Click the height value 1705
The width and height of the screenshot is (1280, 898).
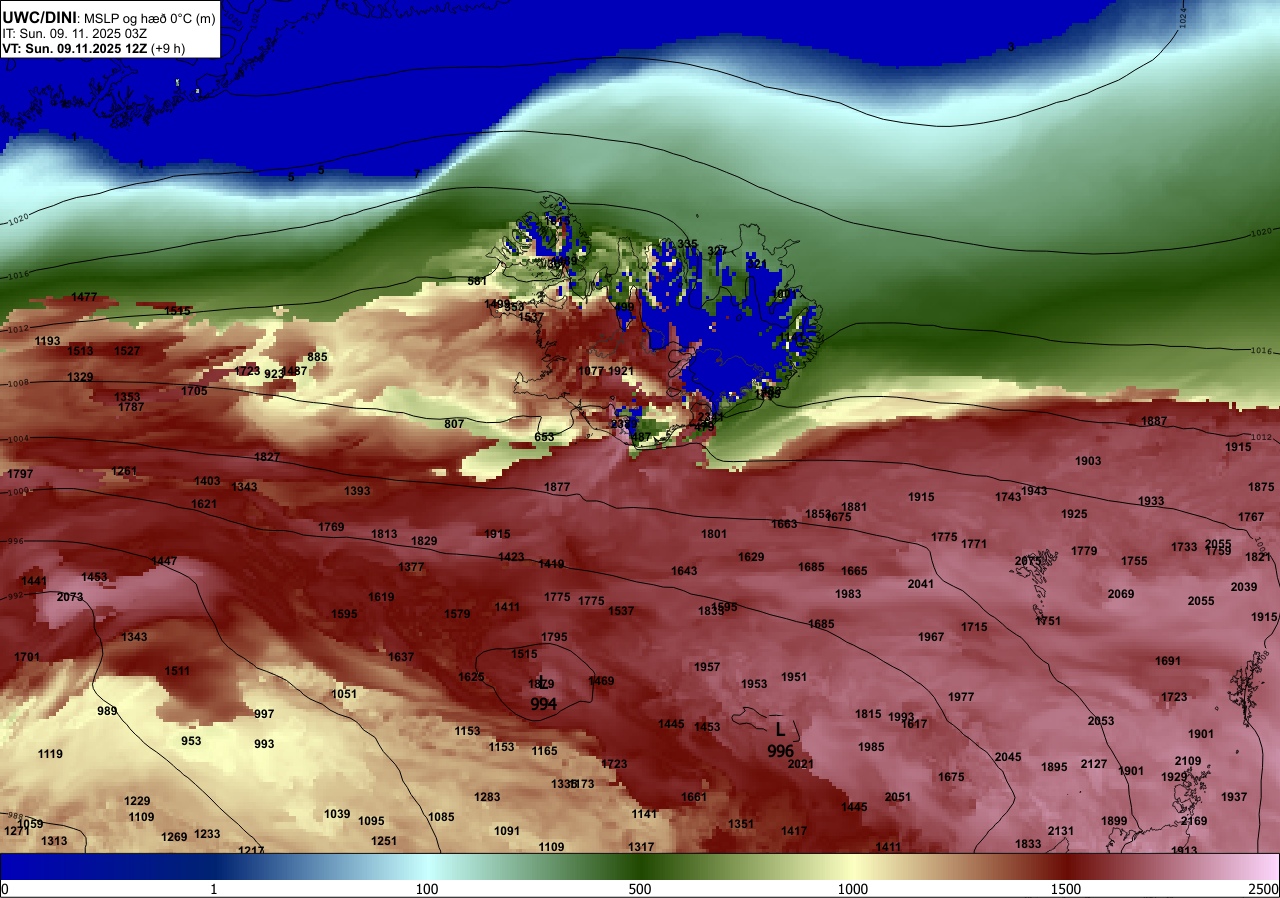pos(195,391)
